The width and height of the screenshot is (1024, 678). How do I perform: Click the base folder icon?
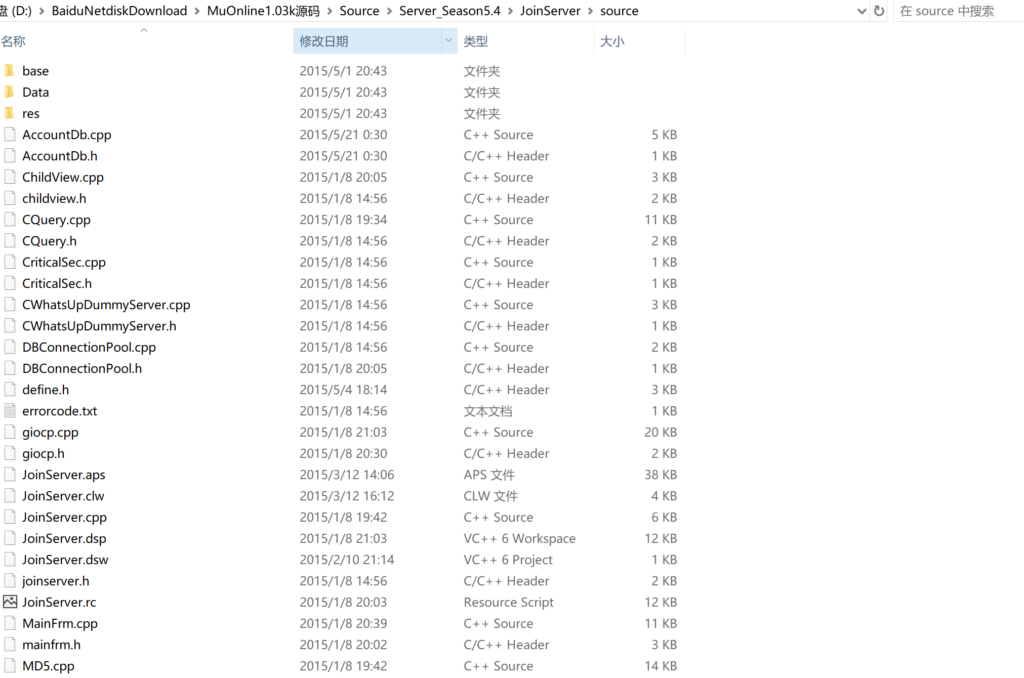10,71
